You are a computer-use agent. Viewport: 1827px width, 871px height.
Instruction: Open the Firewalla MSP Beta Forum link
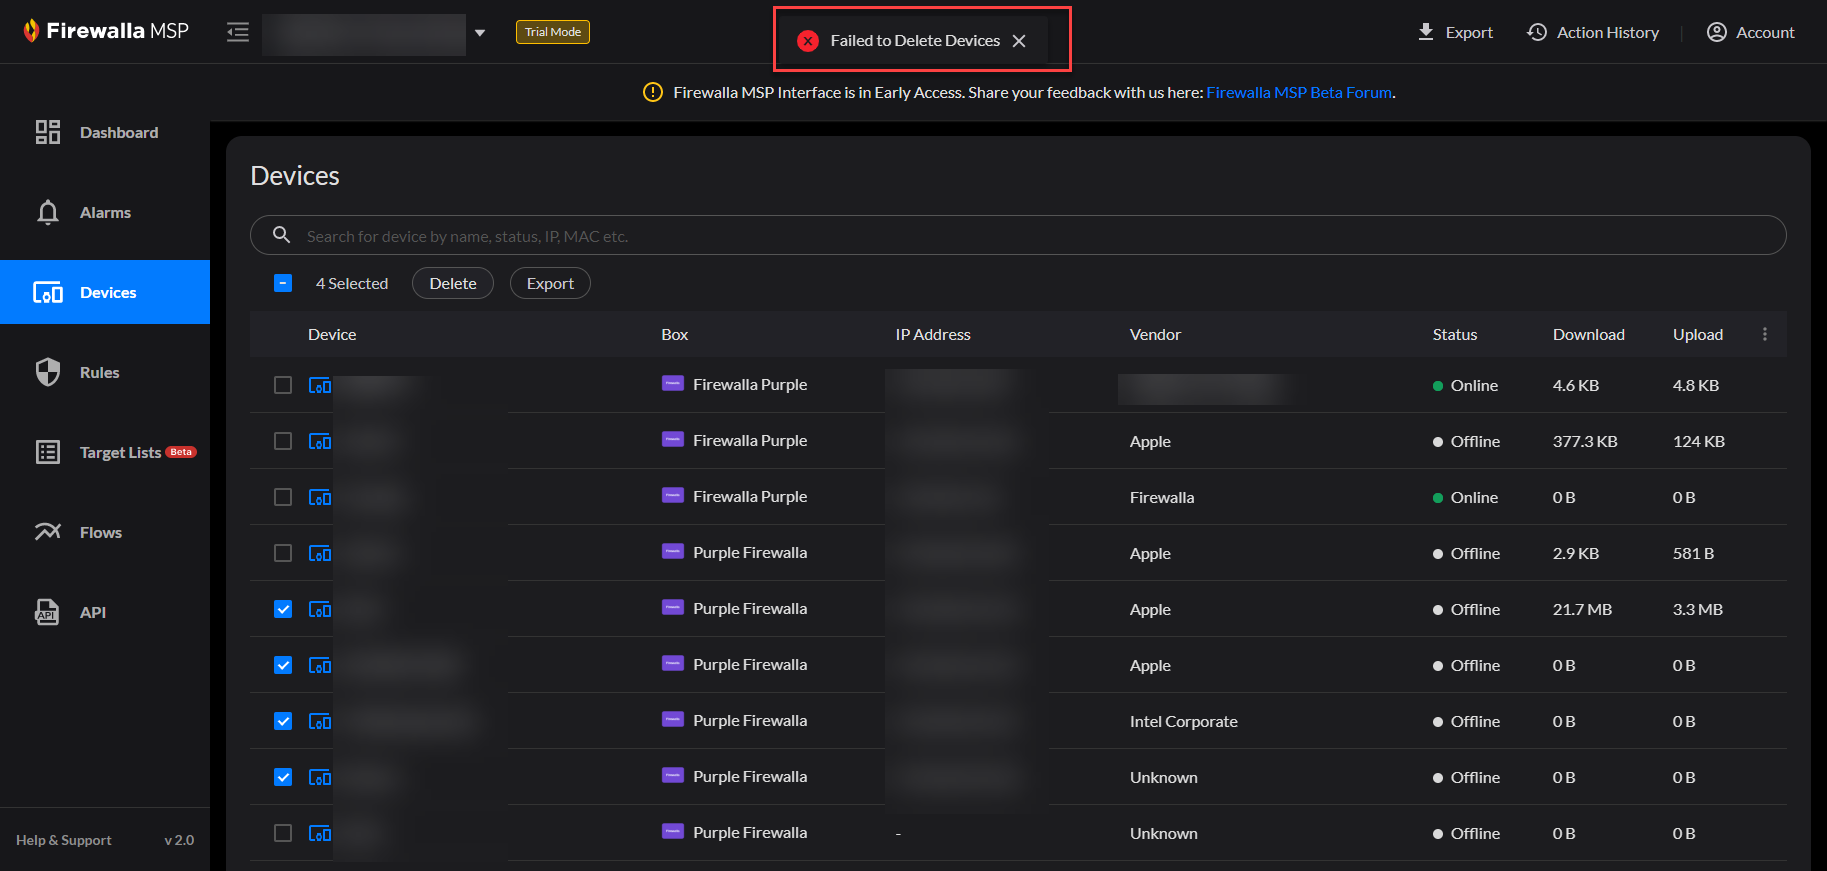click(1298, 92)
